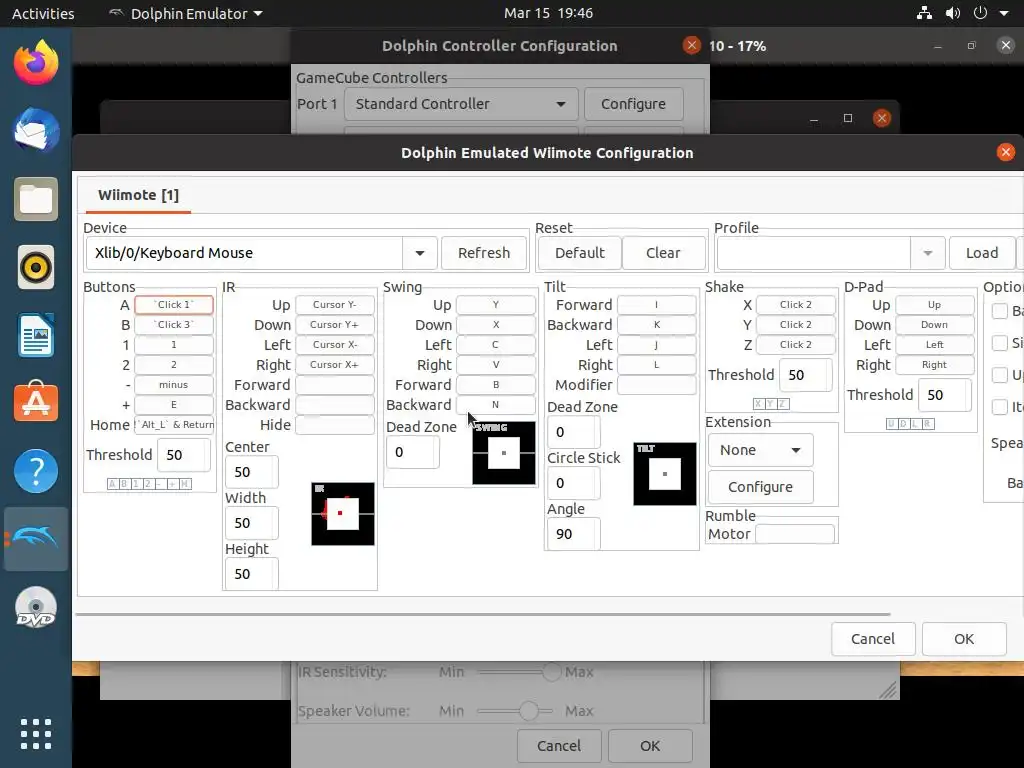This screenshot has width=1024, height=768.
Task: Close the Wiimote Configuration dialog
Action: tap(1006, 152)
